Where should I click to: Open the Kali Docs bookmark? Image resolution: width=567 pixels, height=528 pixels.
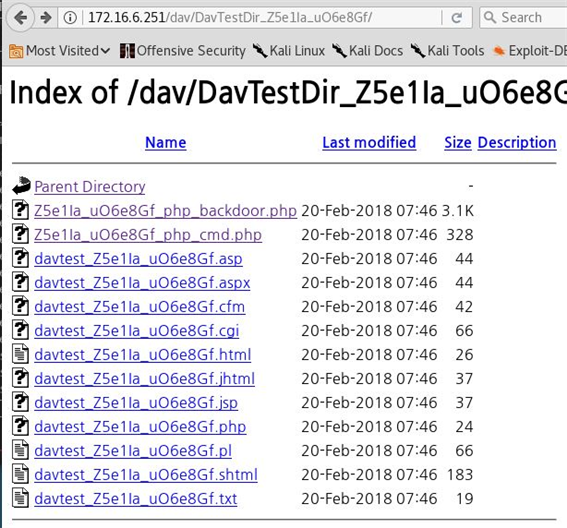(367, 51)
